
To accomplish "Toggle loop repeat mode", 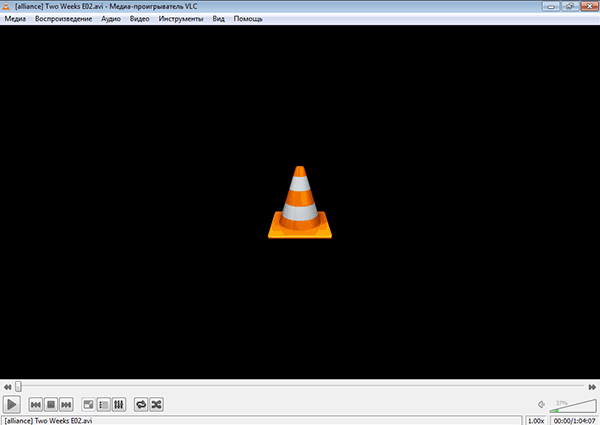I will (x=141, y=404).
